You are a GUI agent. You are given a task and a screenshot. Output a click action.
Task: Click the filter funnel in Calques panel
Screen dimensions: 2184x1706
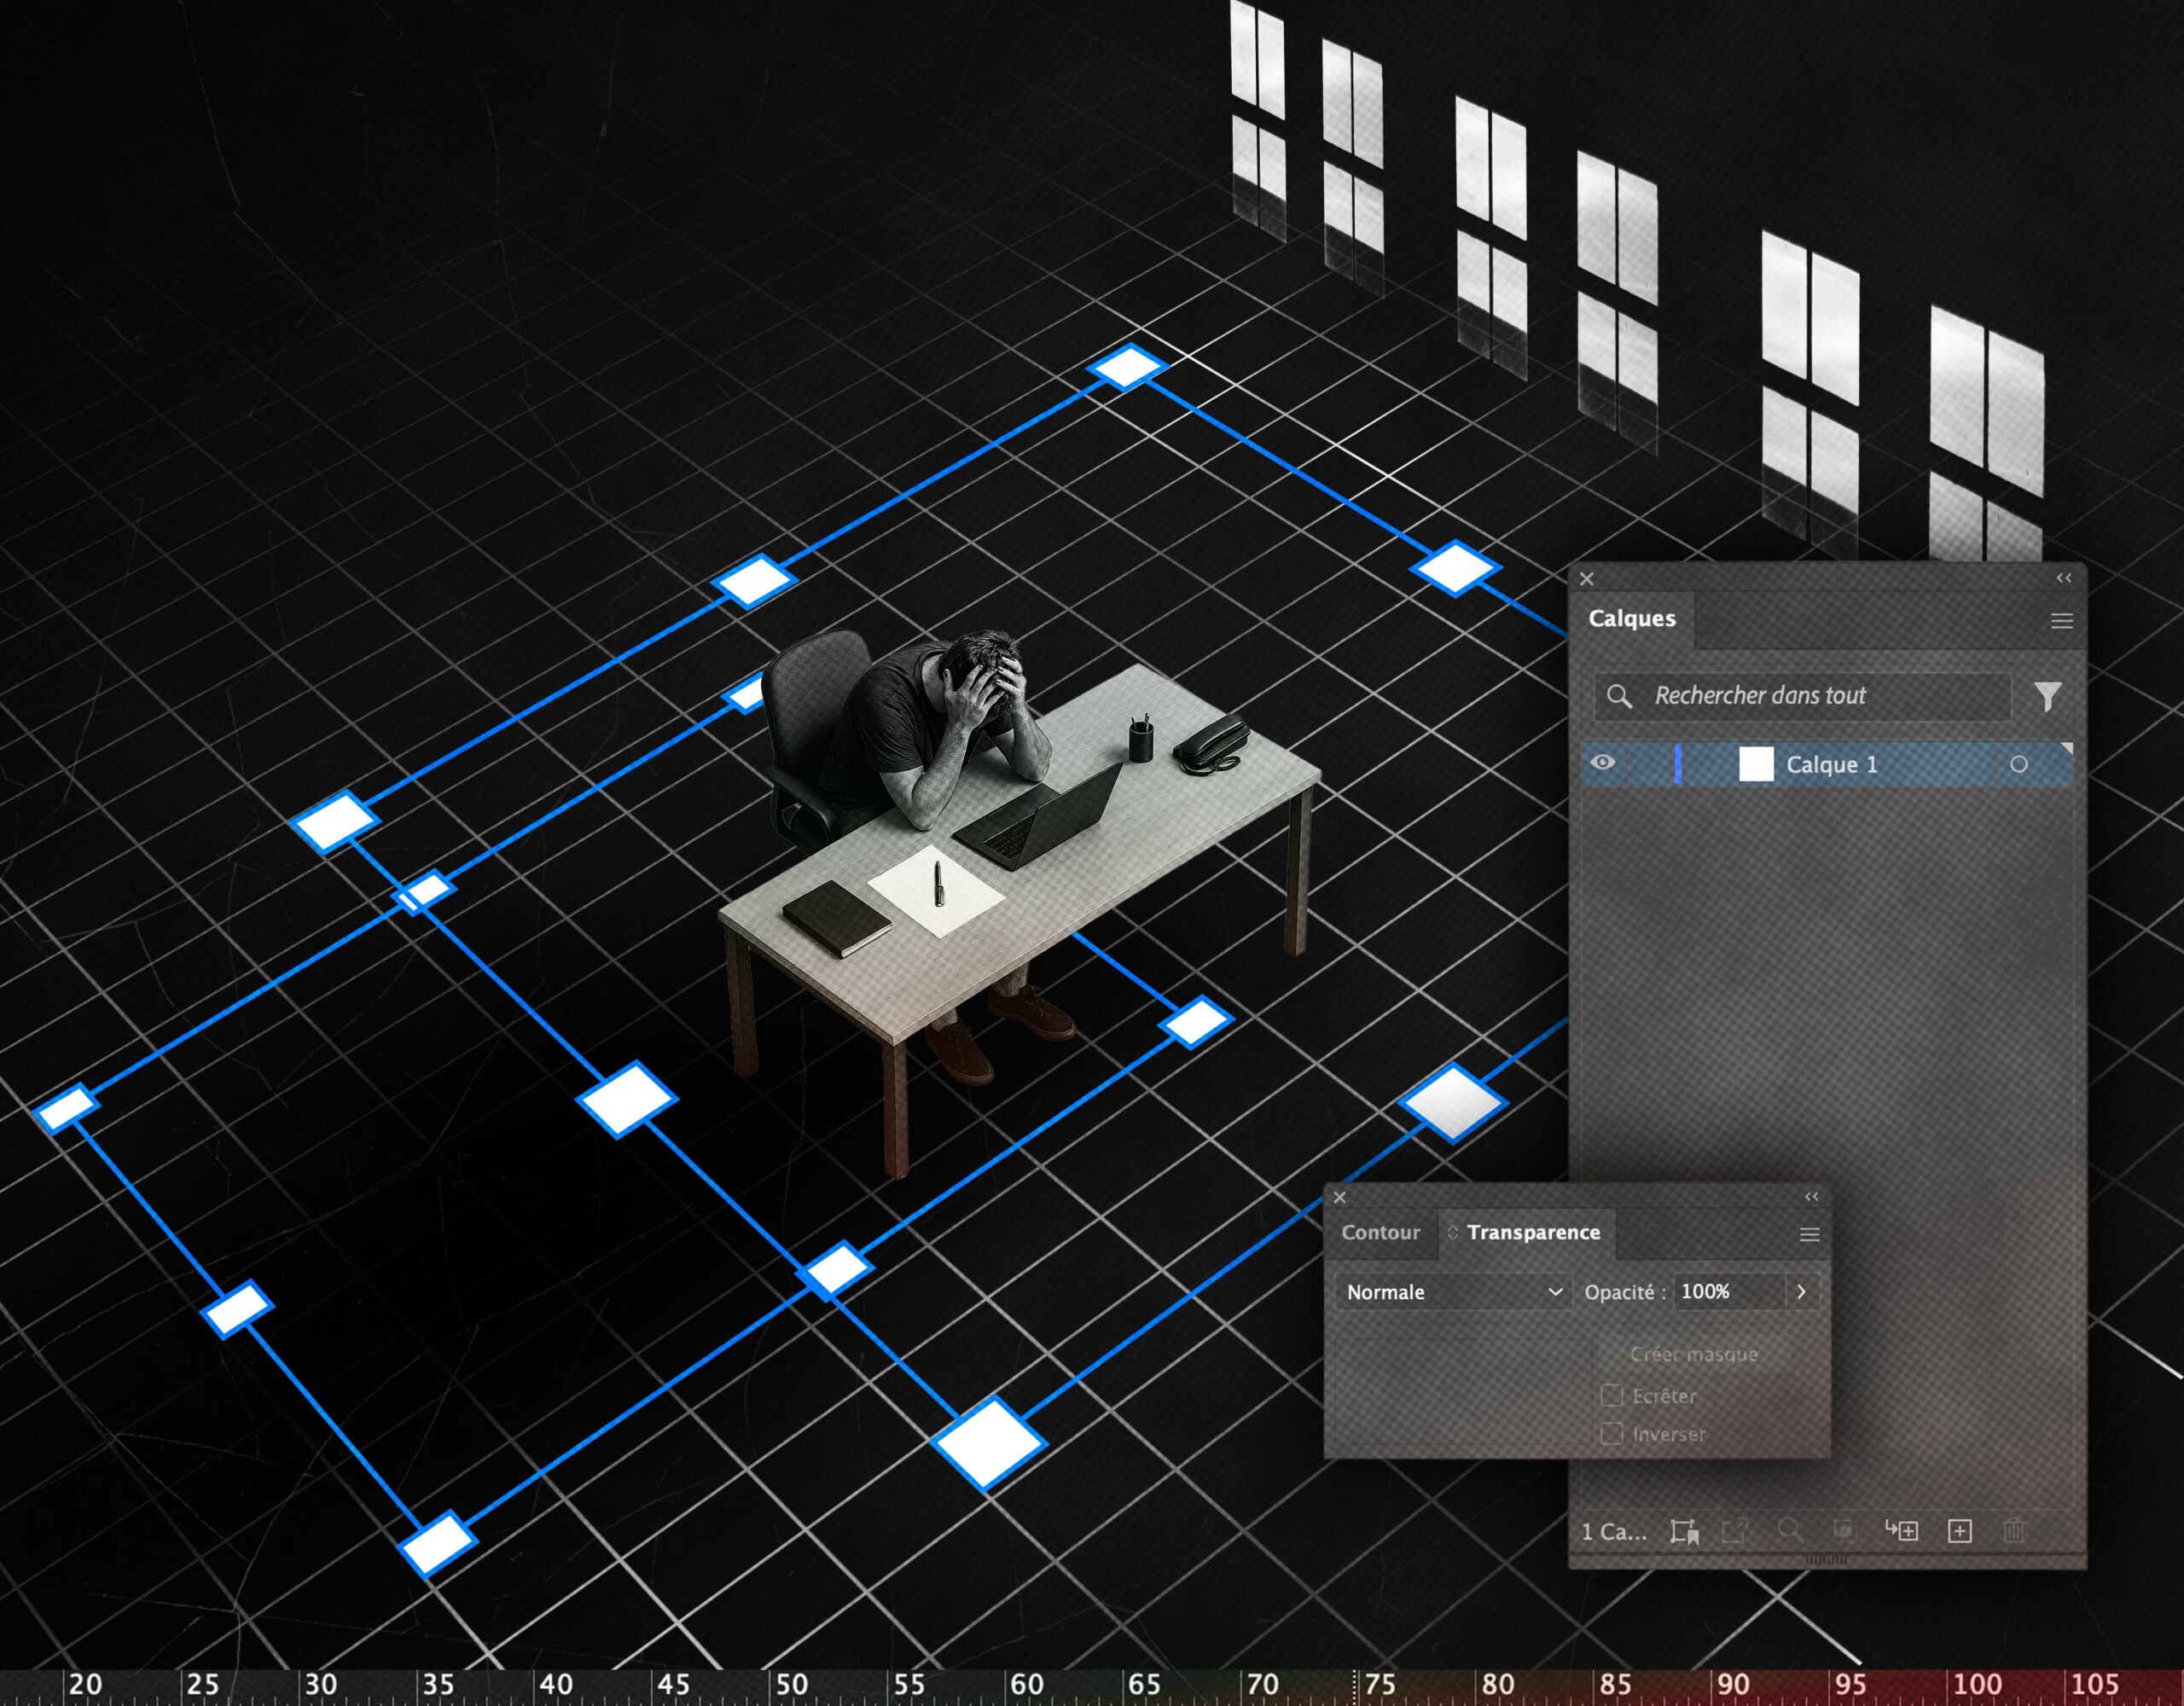point(2047,696)
